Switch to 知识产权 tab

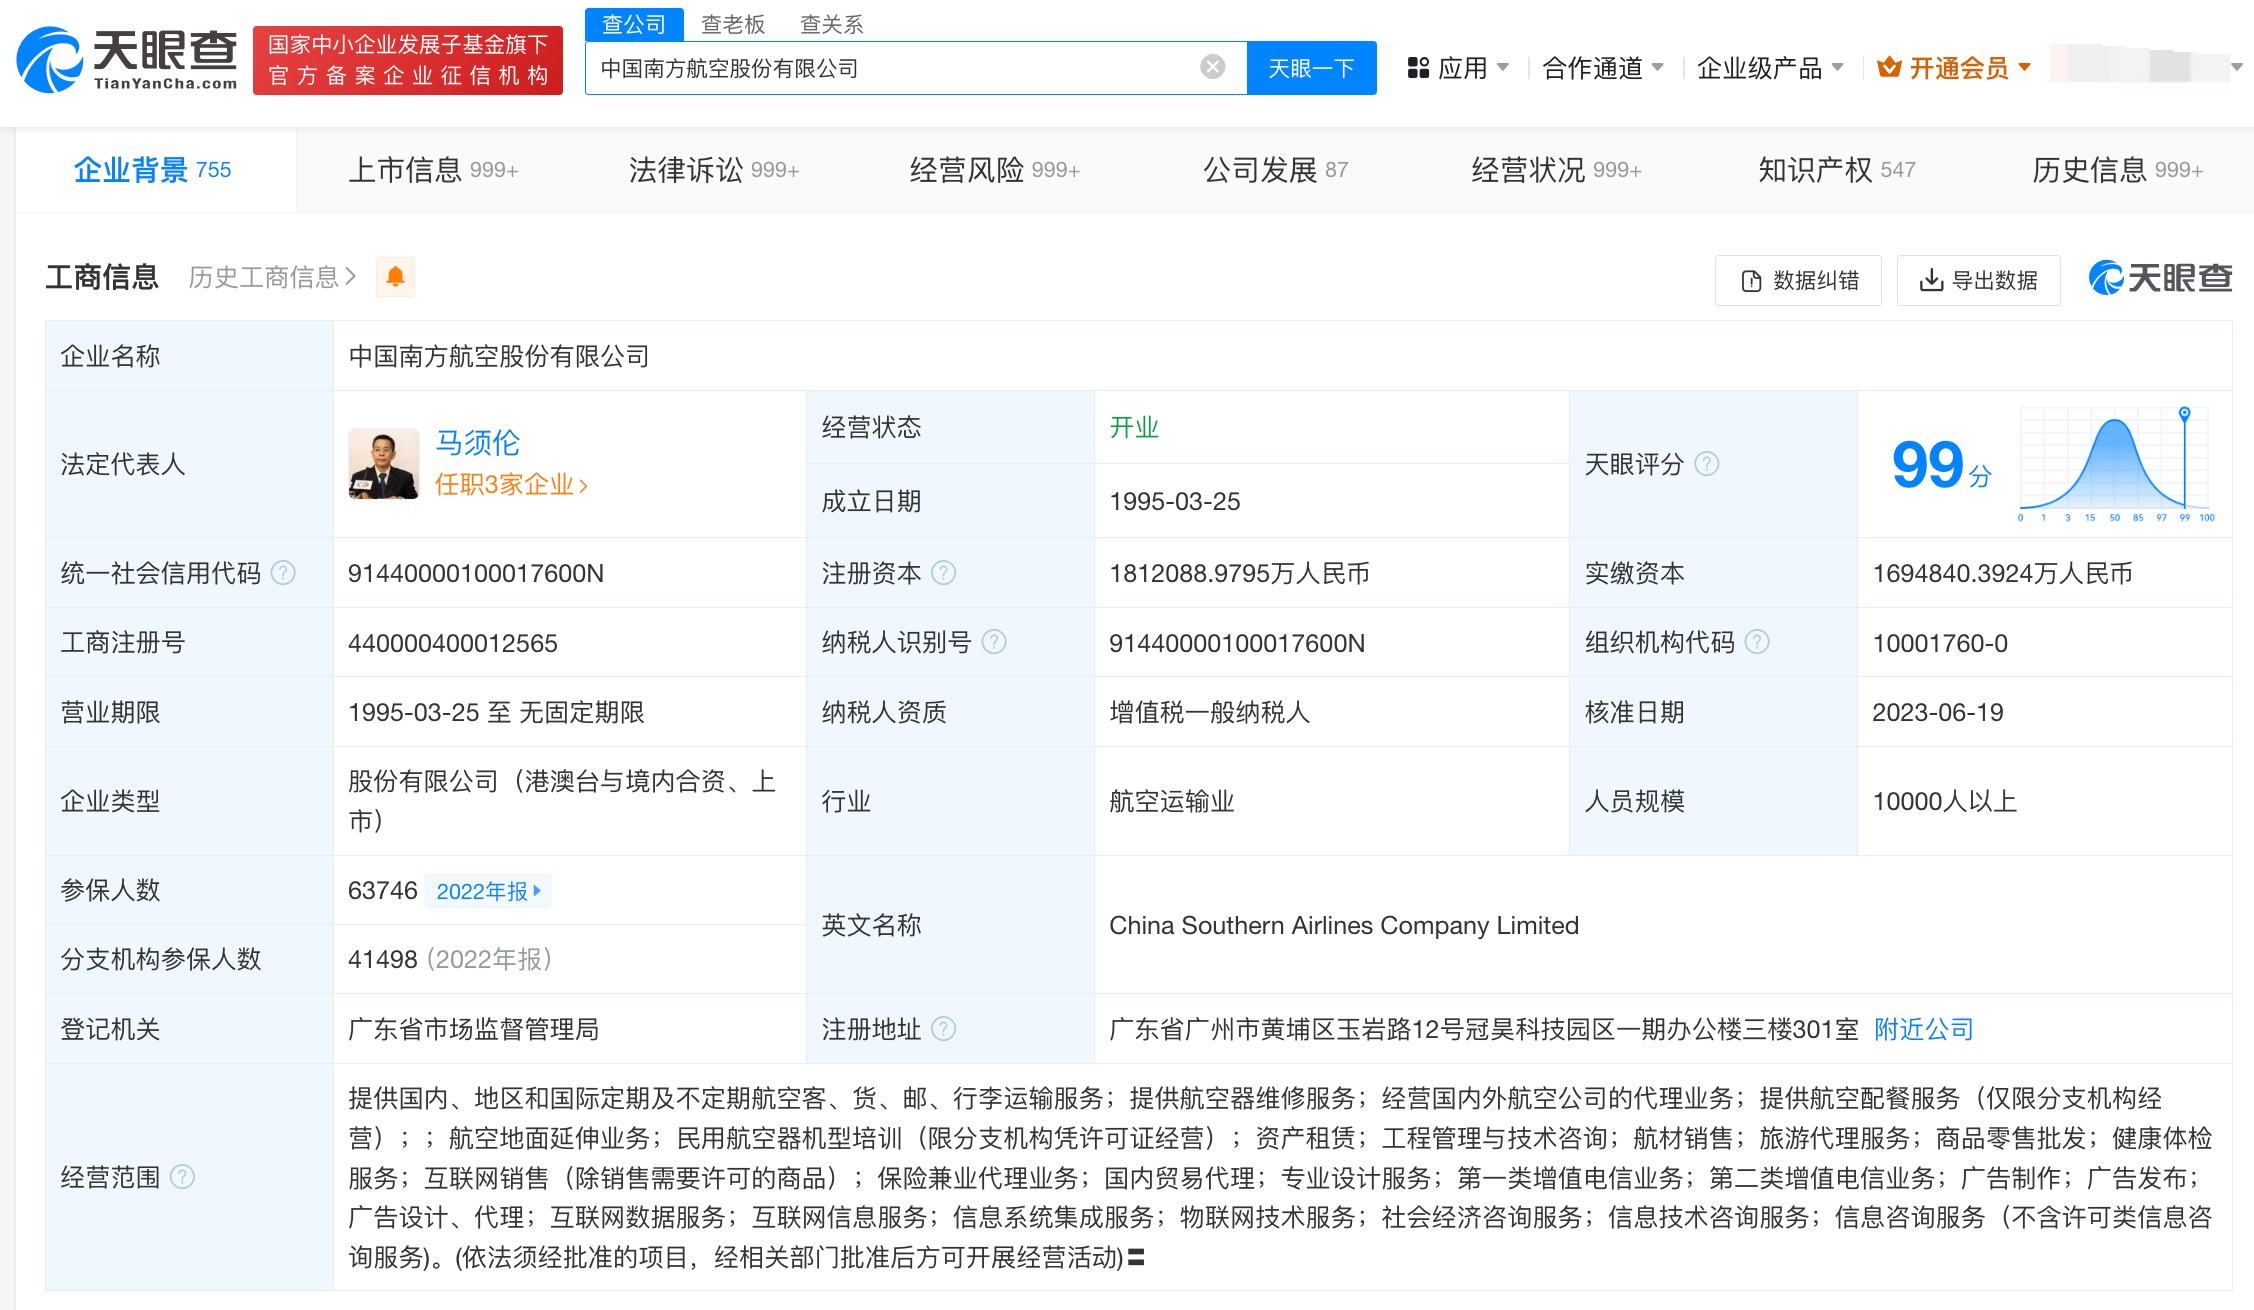pyautogui.click(x=1837, y=170)
